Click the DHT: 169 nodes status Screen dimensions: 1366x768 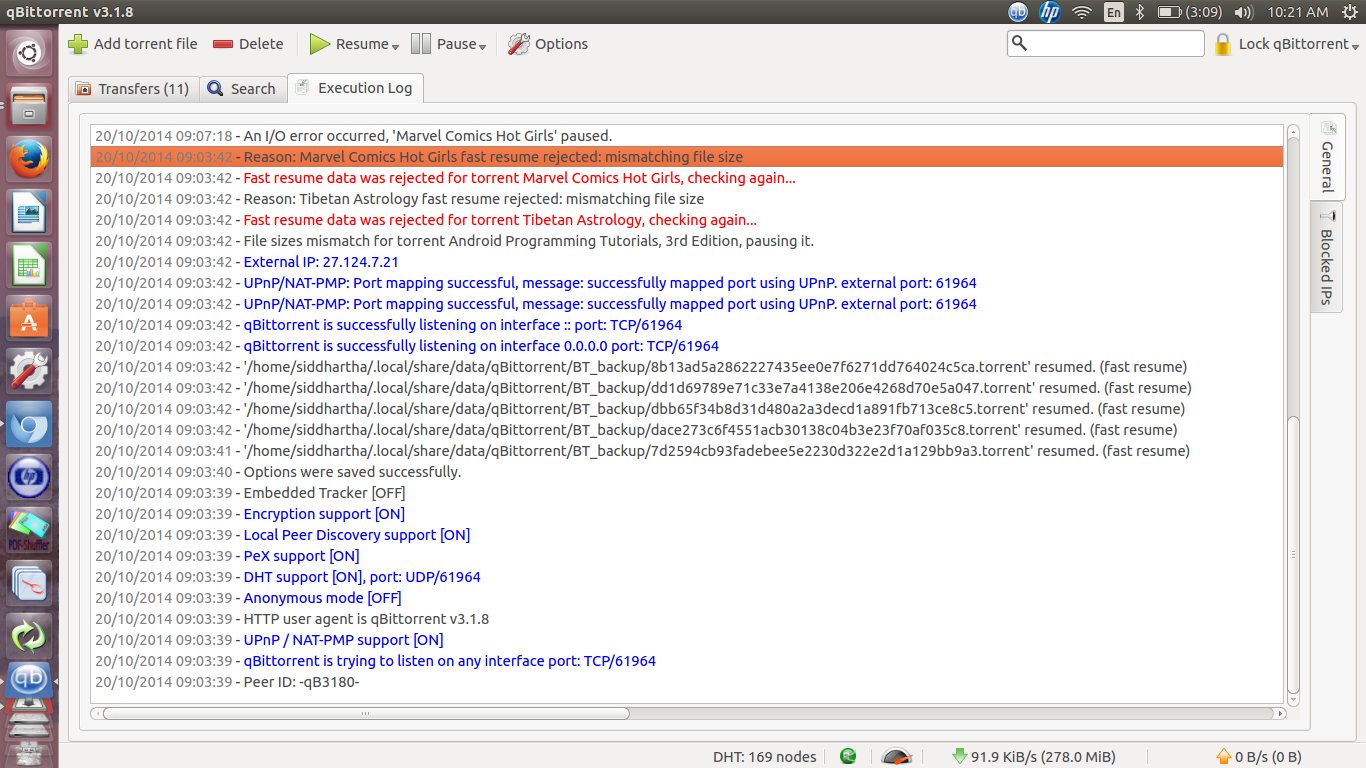[x=764, y=757]
